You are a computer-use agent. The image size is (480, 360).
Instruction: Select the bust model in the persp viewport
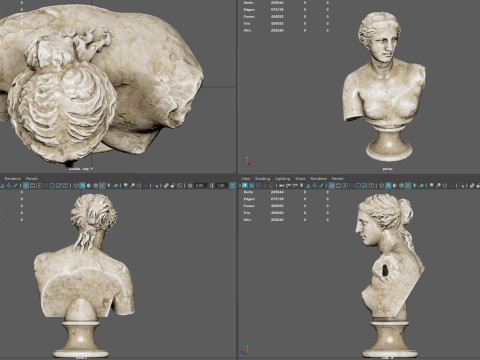click(x=385, y=88)
